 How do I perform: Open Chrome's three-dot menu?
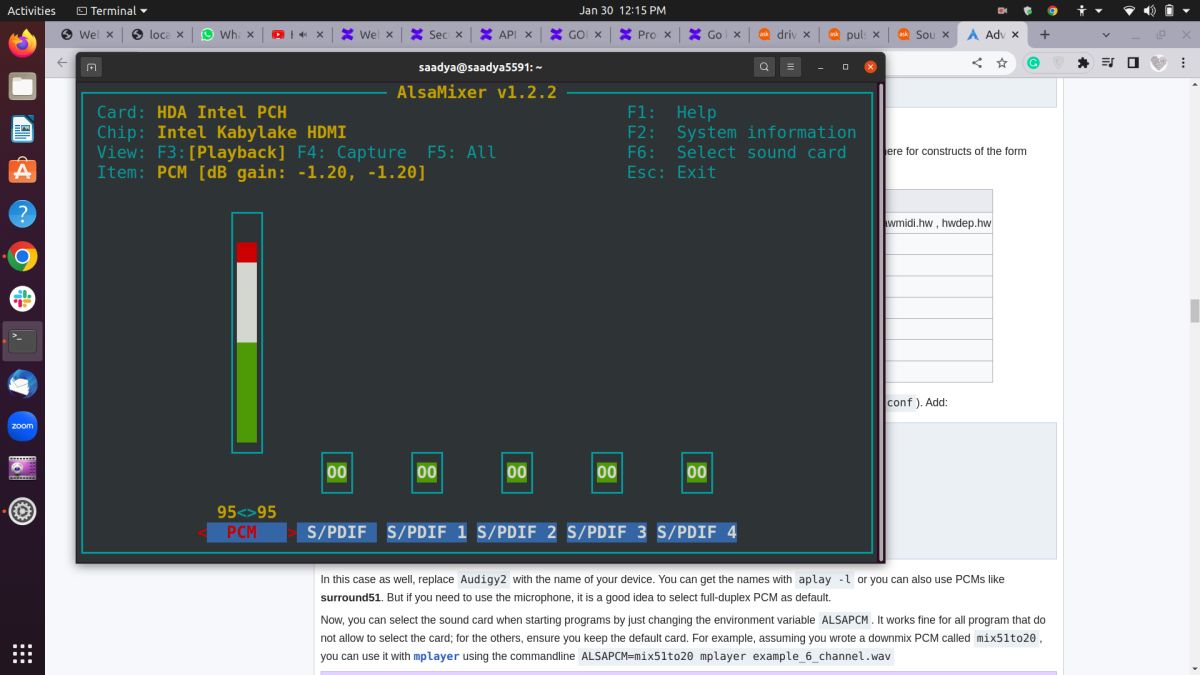pyautogui.click(x=1185, y=62)
